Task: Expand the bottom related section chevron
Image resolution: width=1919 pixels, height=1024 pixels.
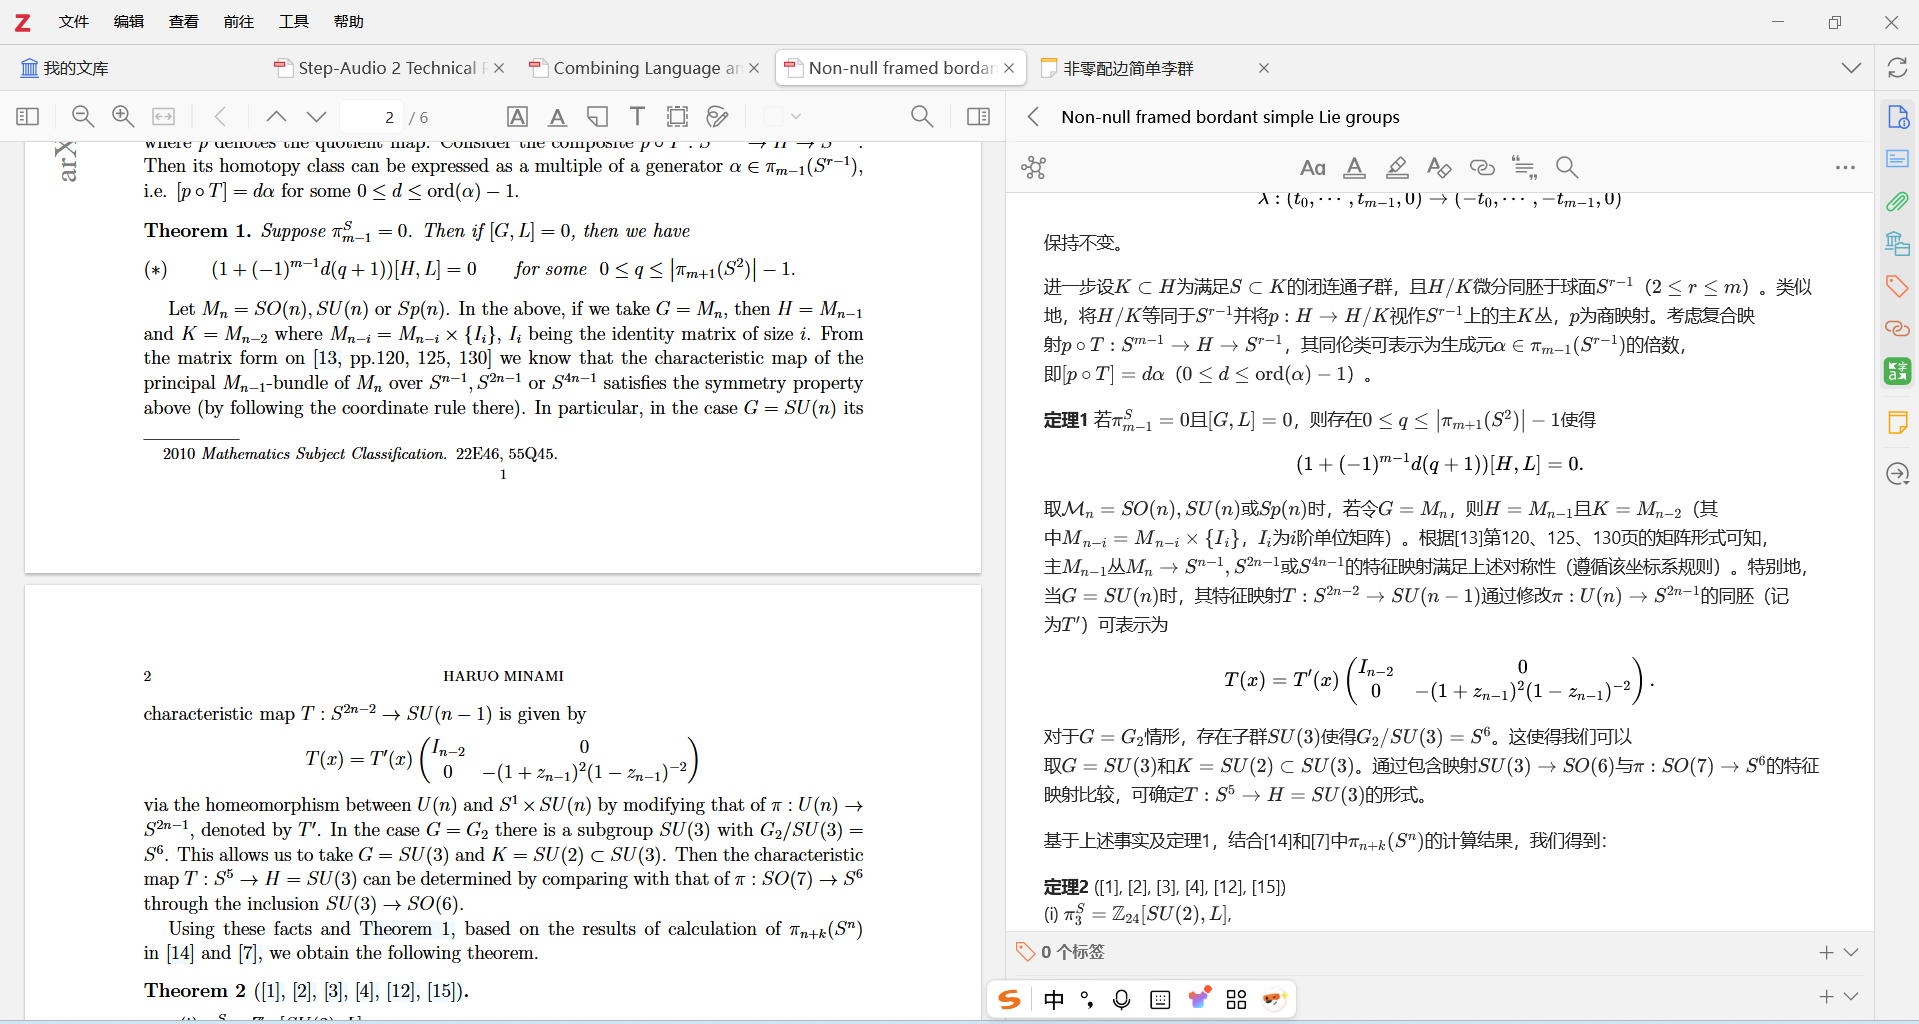Action: point(1851,996)
